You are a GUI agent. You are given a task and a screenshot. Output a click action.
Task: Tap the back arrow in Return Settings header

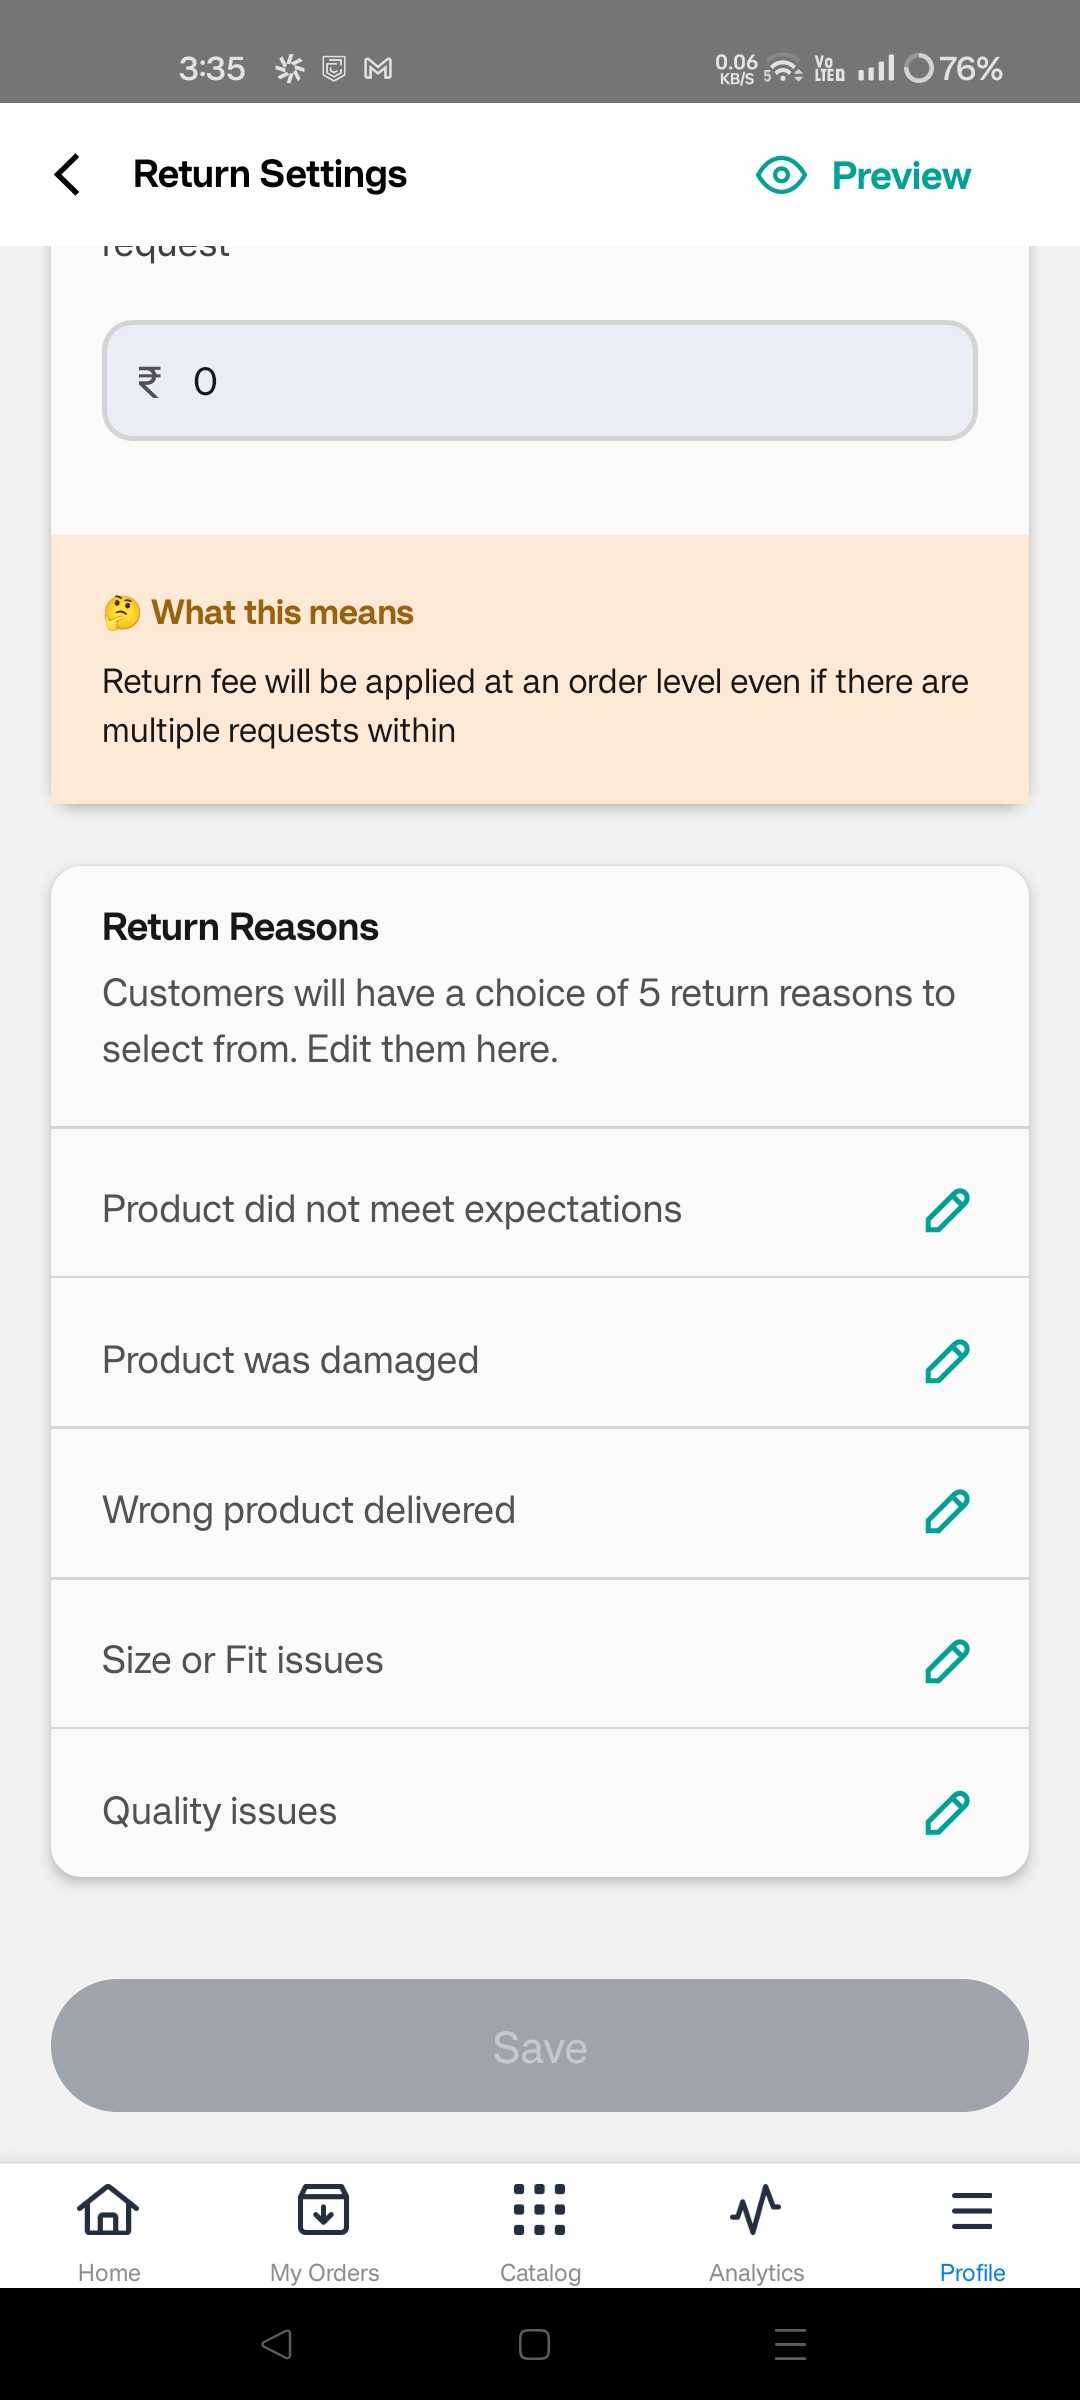coord(67,175)
